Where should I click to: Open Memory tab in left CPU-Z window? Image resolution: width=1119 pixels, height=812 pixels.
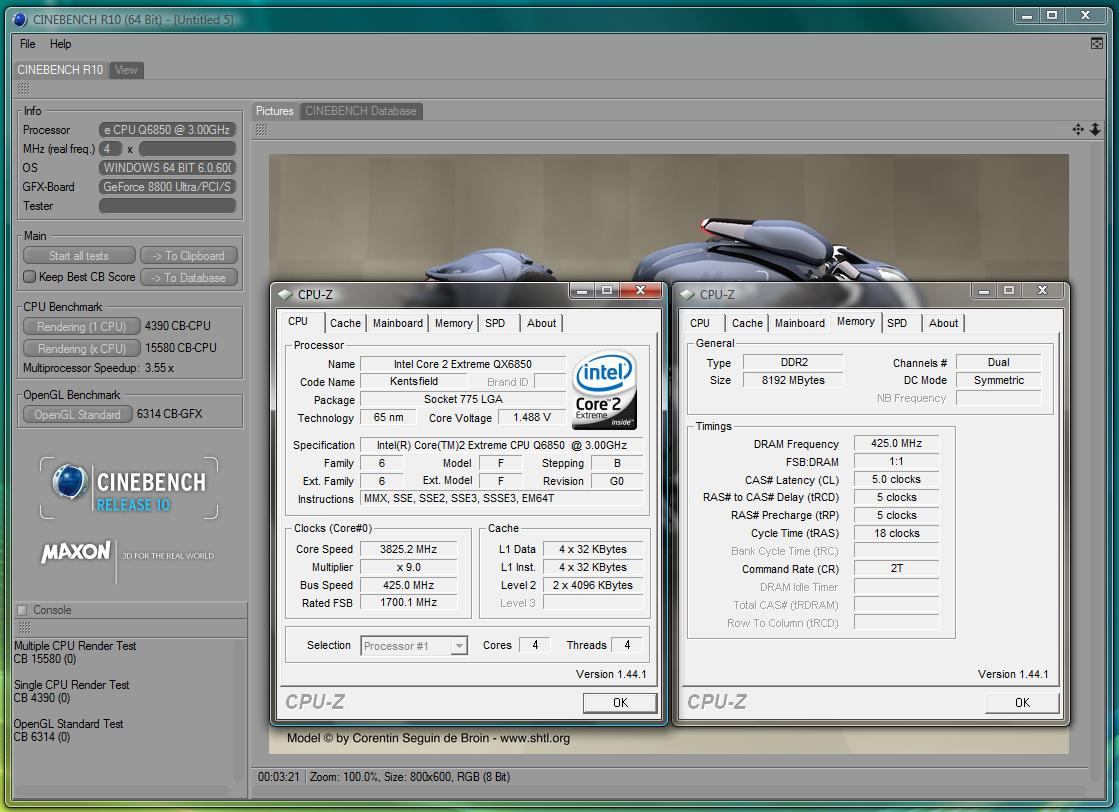point(454,323)
